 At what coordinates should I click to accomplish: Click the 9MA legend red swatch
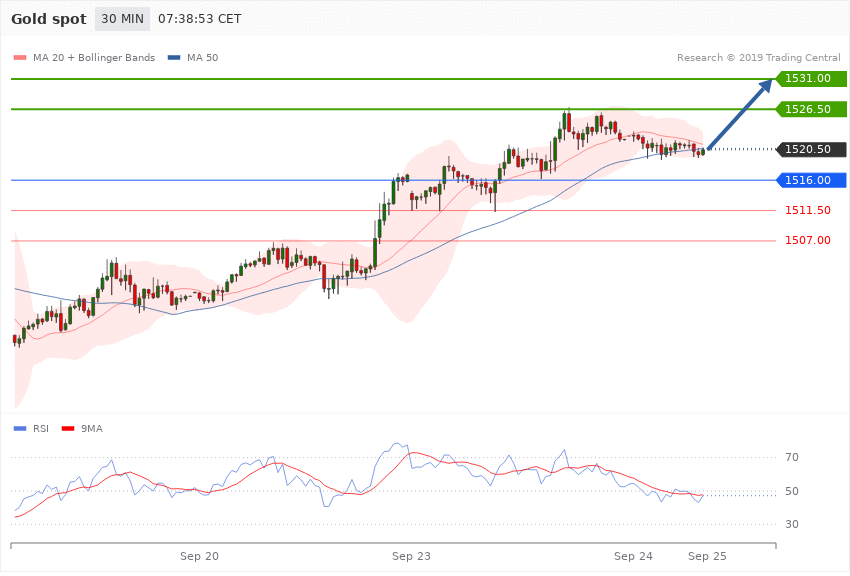point(68,429)
